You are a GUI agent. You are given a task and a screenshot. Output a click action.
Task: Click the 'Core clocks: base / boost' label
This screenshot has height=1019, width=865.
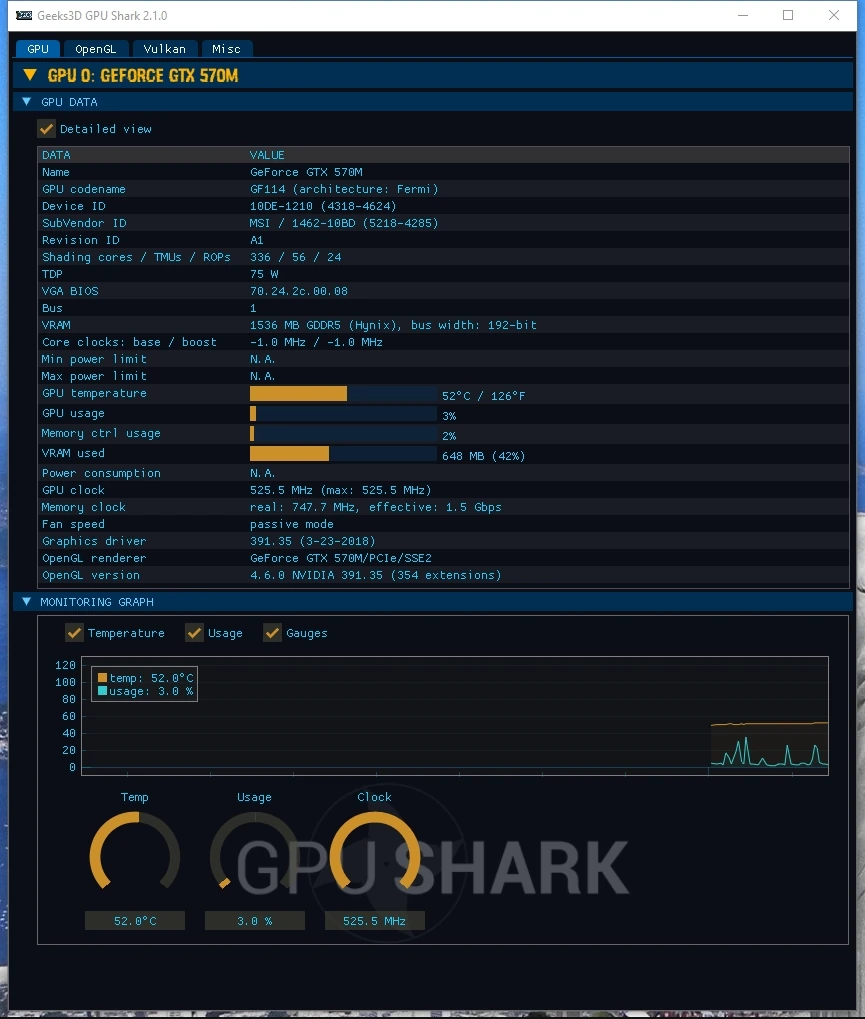pyautogui.click(x=129, y=342)
